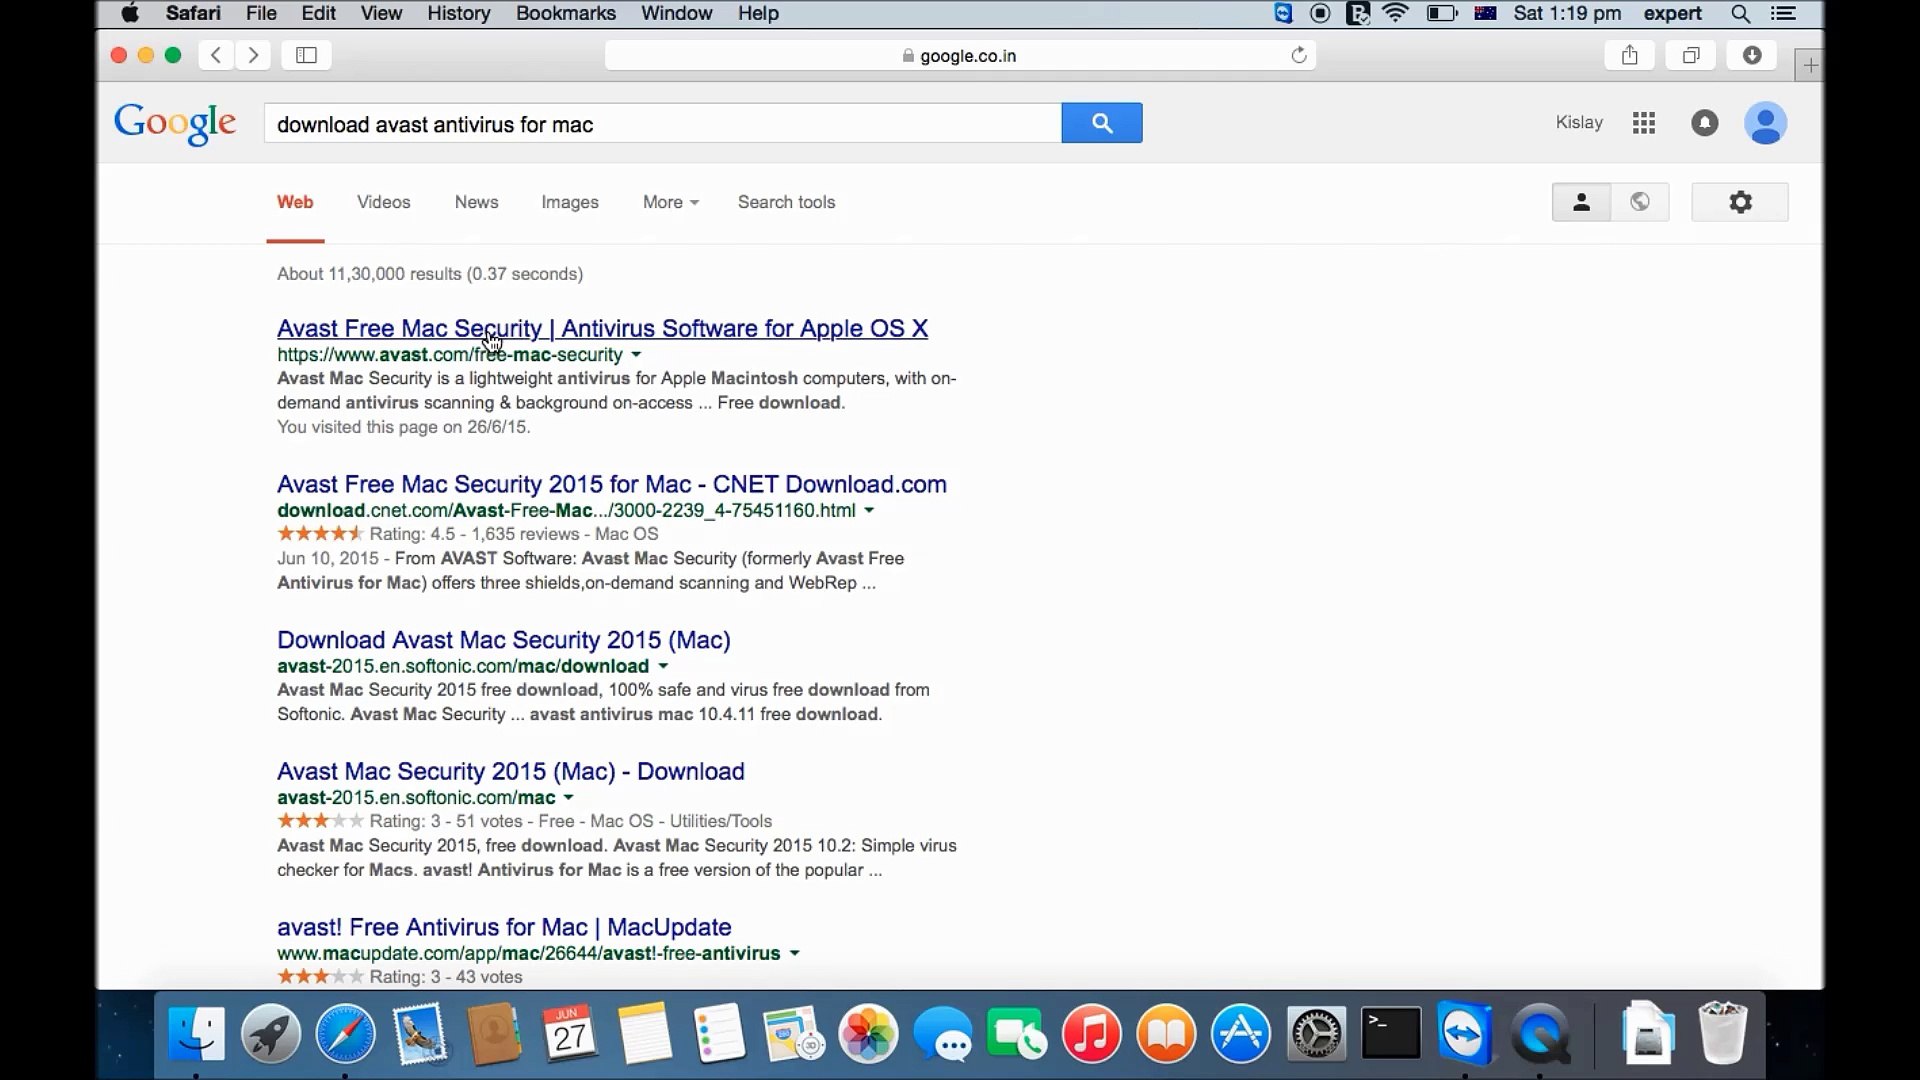
Task: Expand the More search options dropdown
Action: click(x=670, y=202)
